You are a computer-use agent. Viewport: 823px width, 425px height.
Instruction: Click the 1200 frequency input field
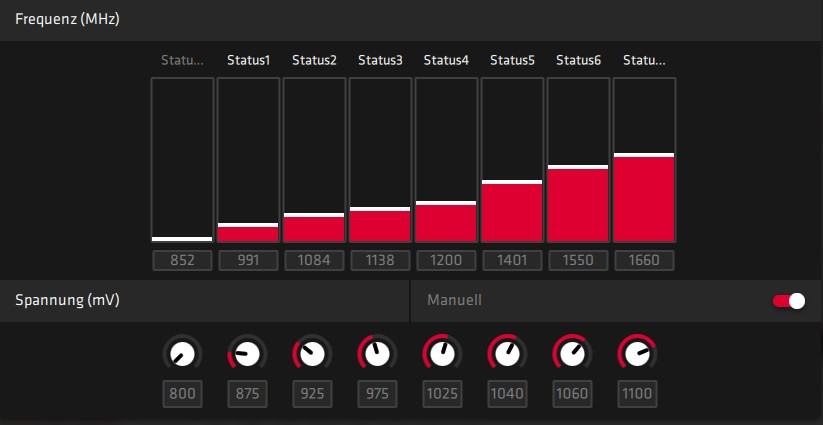tap(446, 260)
